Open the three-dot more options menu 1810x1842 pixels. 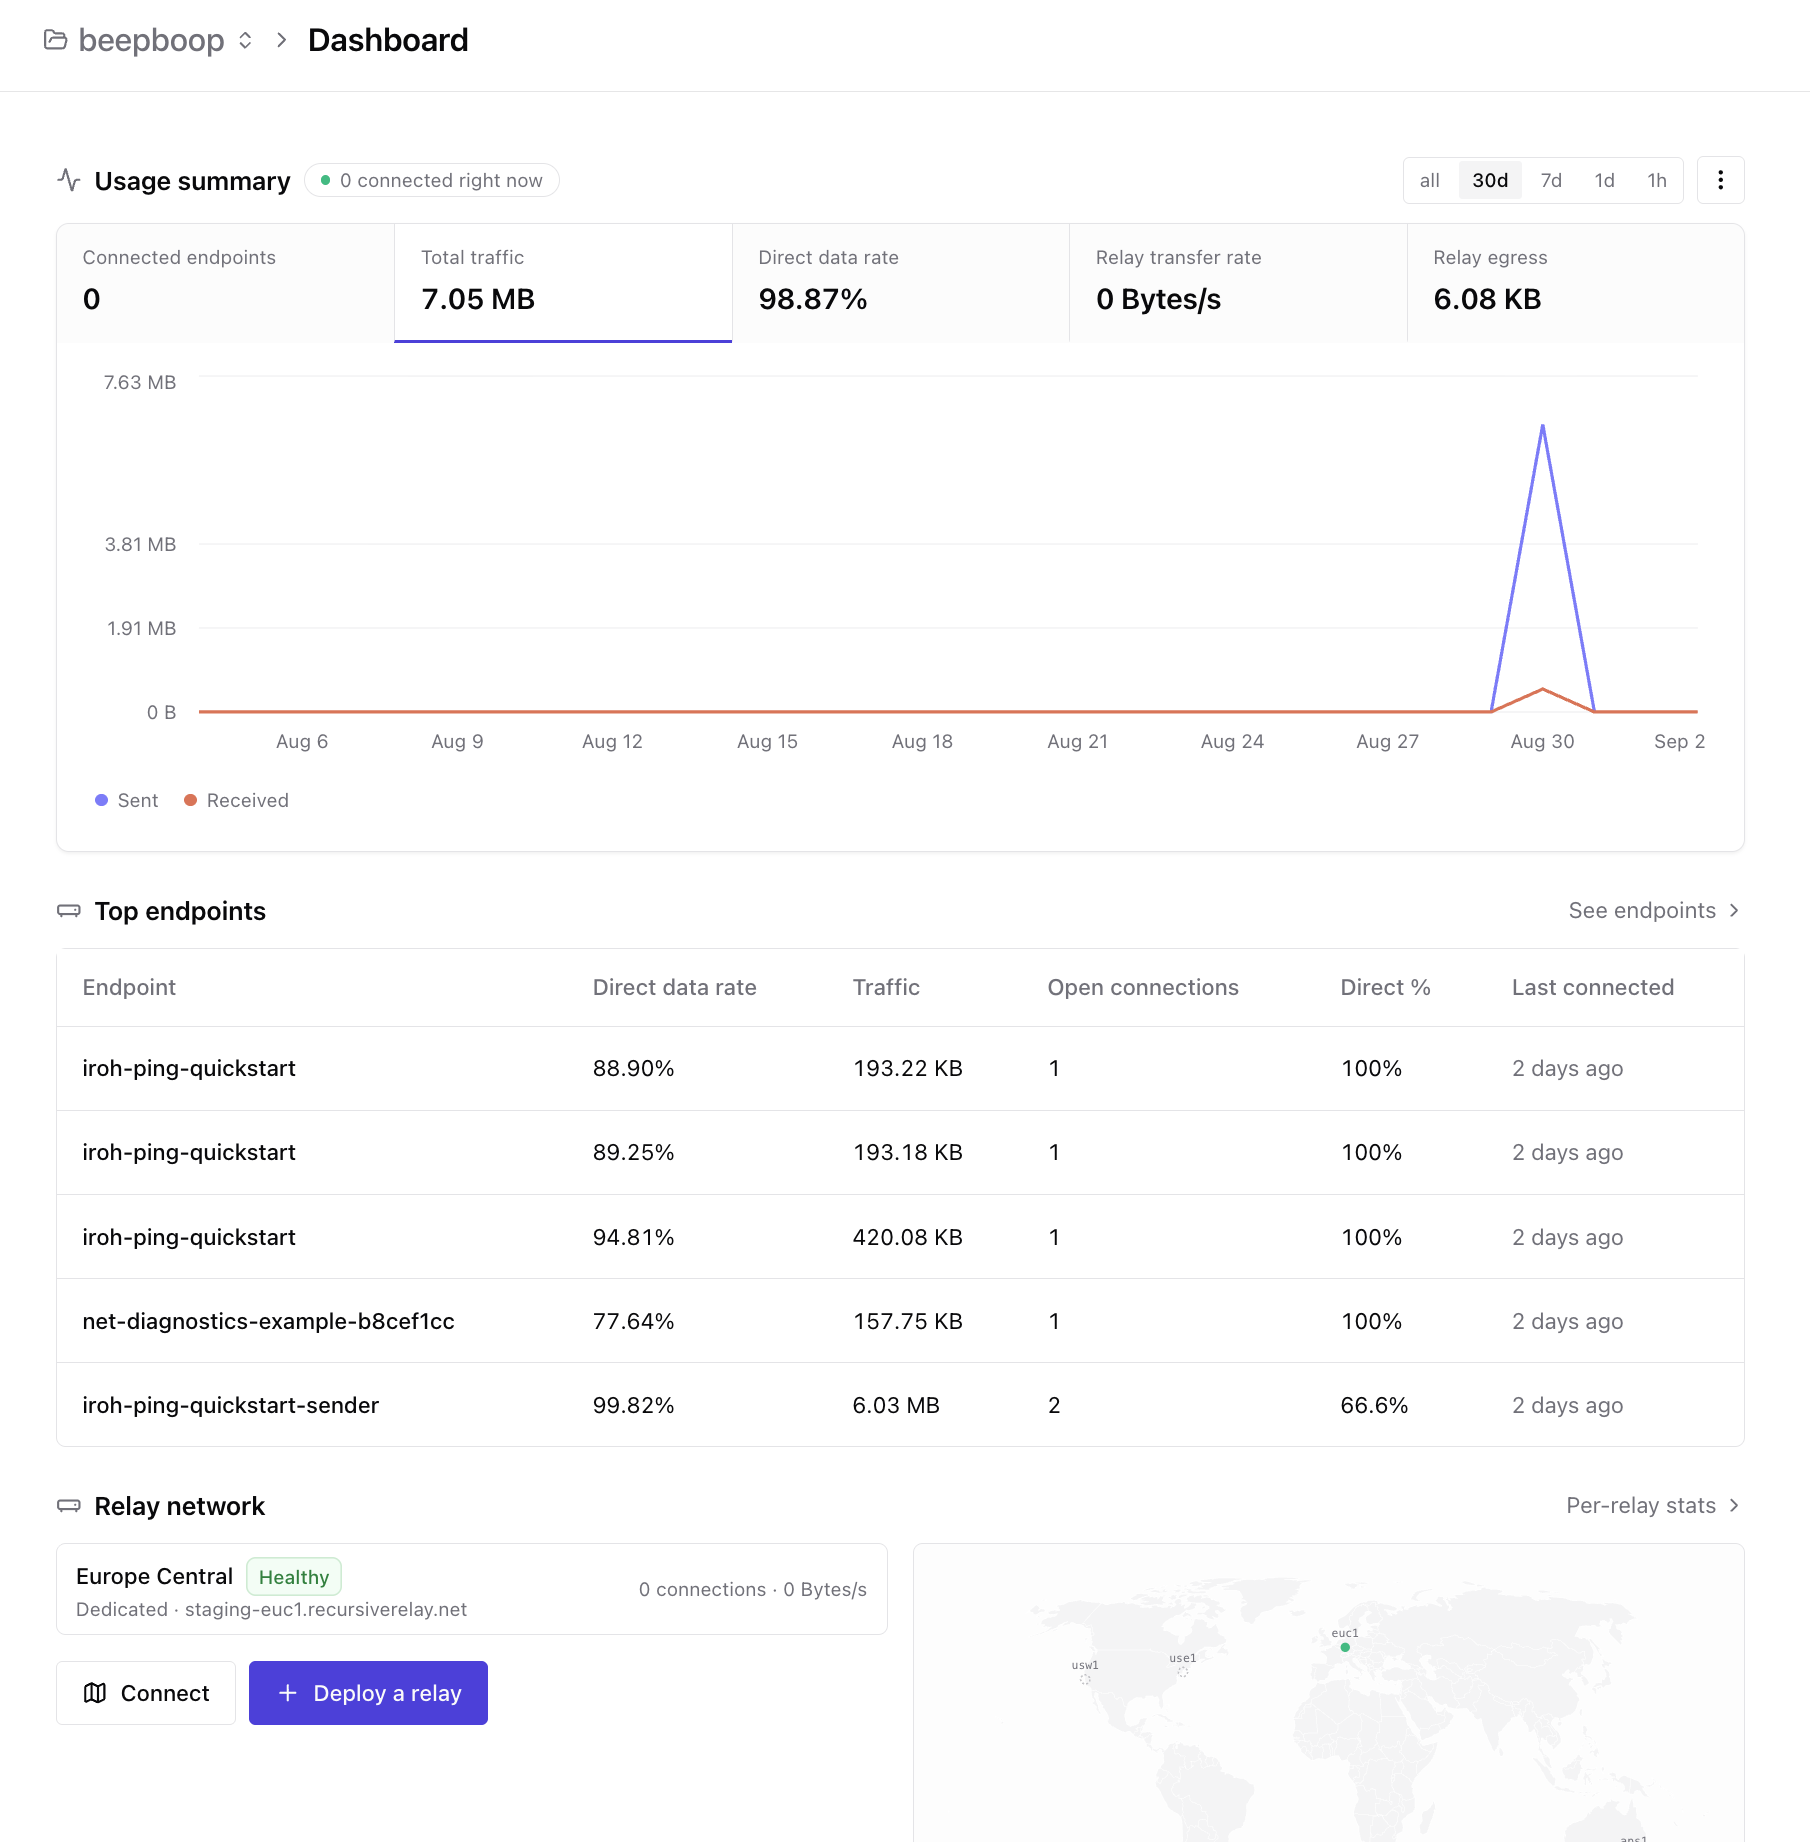1720,180
